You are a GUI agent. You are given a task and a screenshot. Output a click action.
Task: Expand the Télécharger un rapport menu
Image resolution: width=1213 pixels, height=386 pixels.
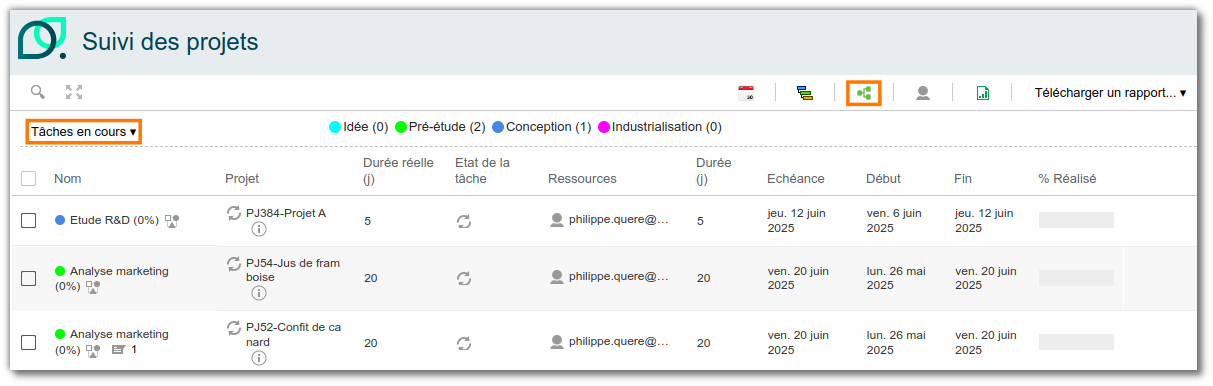coord(1110,93)
